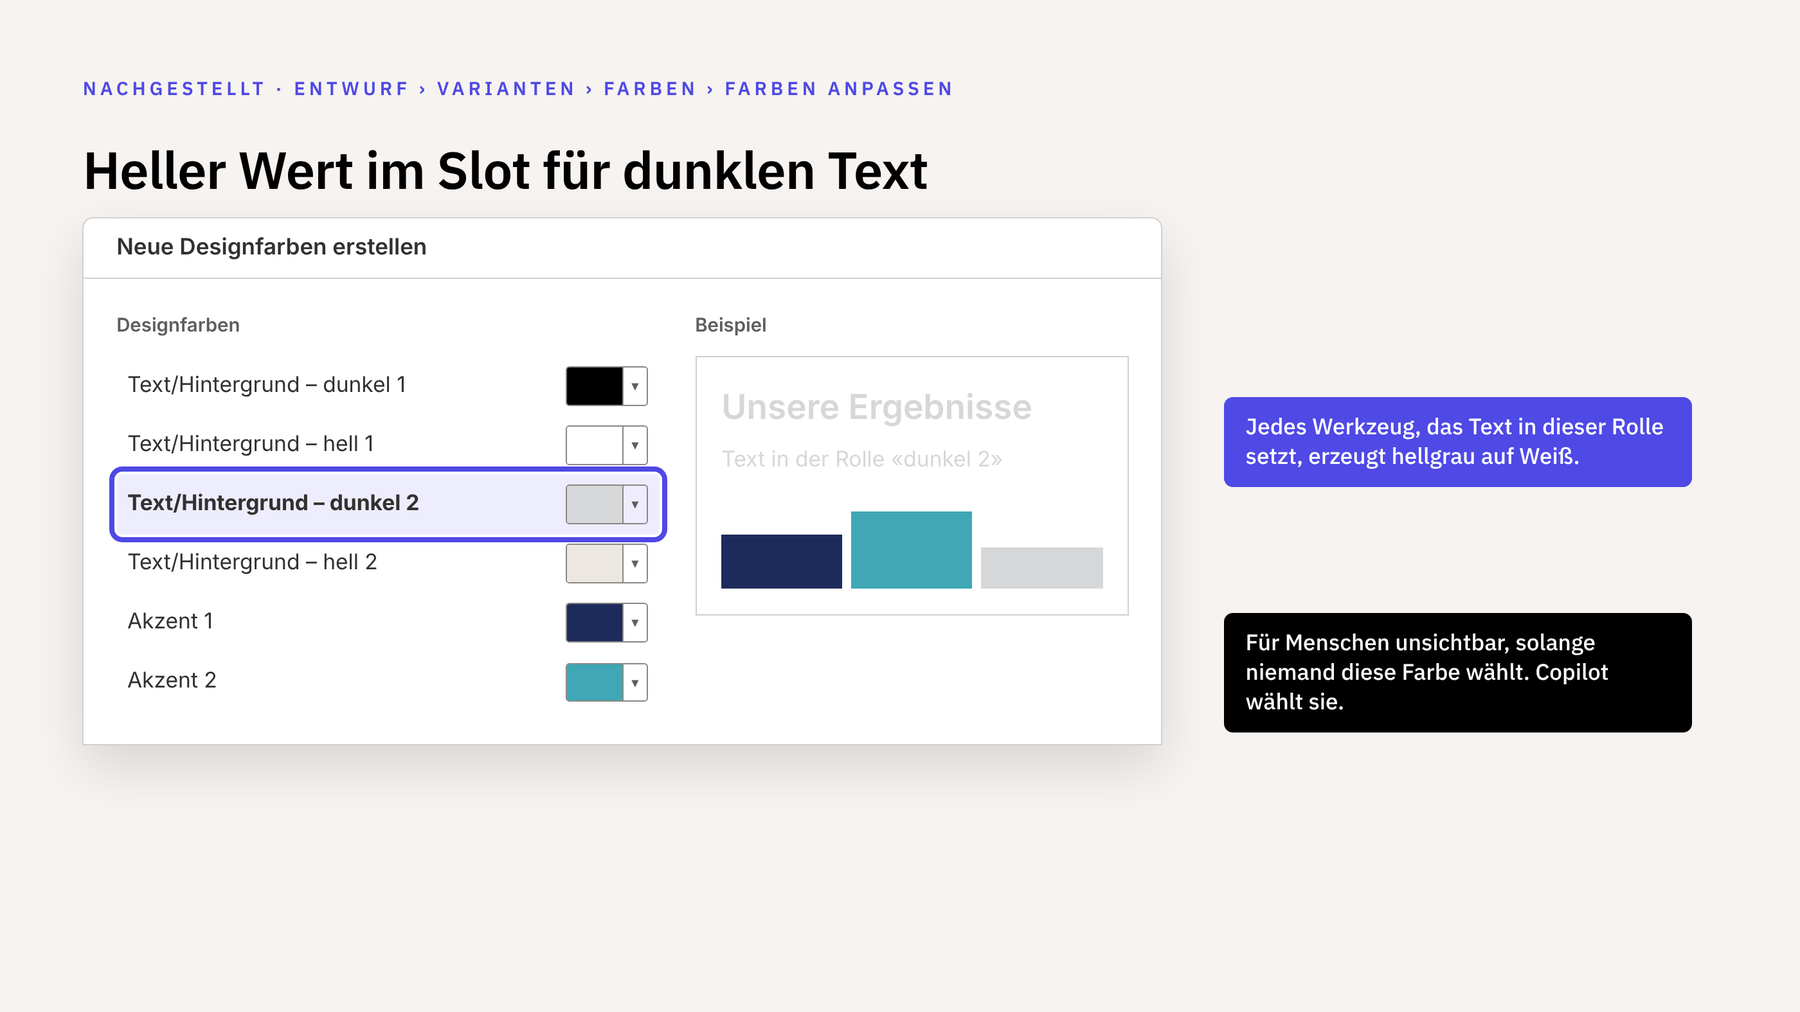
Task: Click the teal swatch for Akzent 2
Action: (594, 682)
